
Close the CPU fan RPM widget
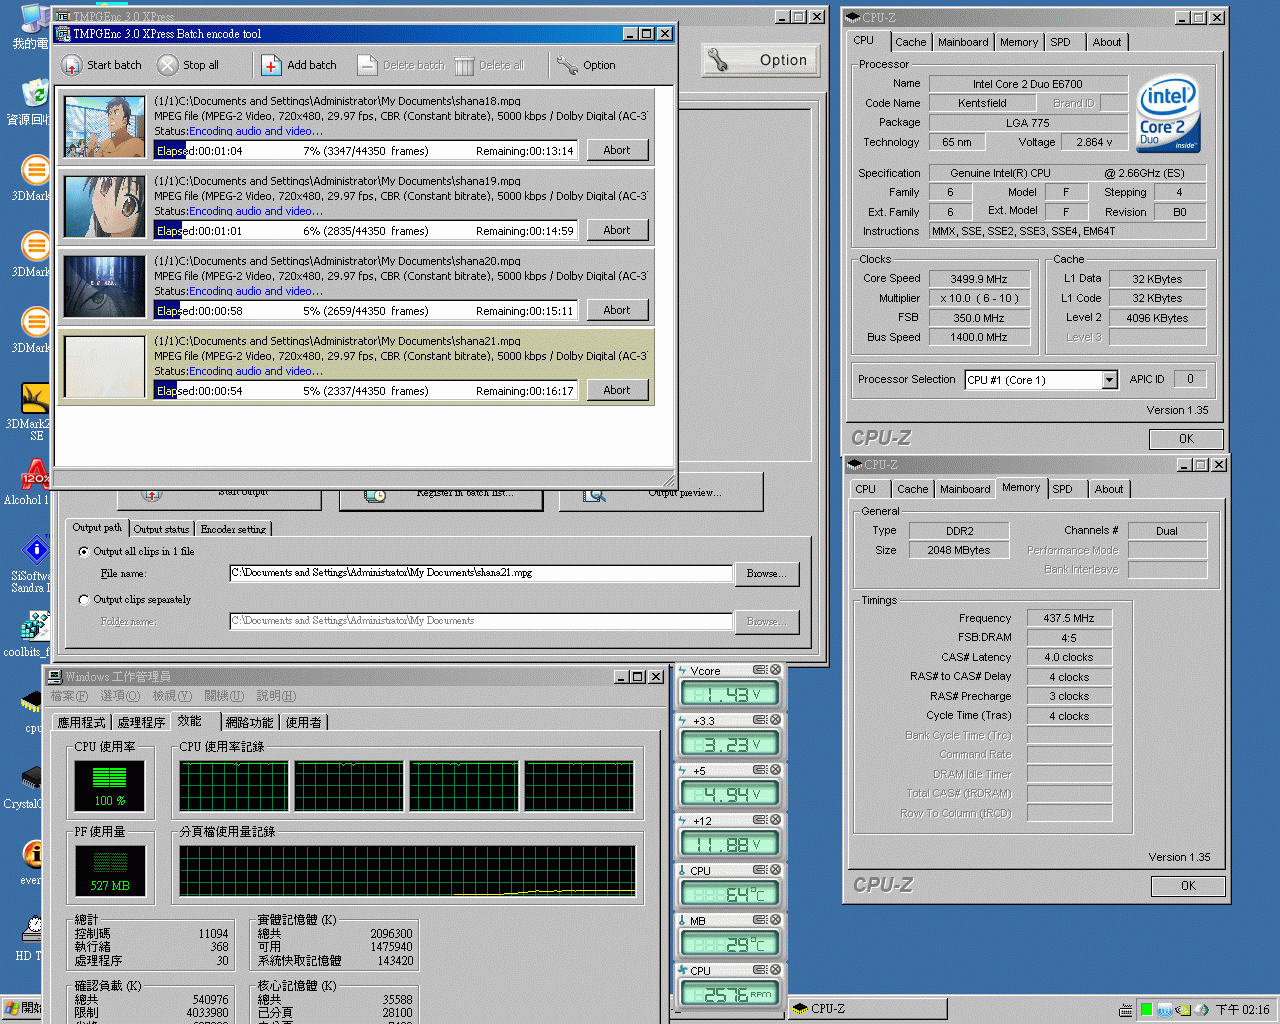coord(775,970)
